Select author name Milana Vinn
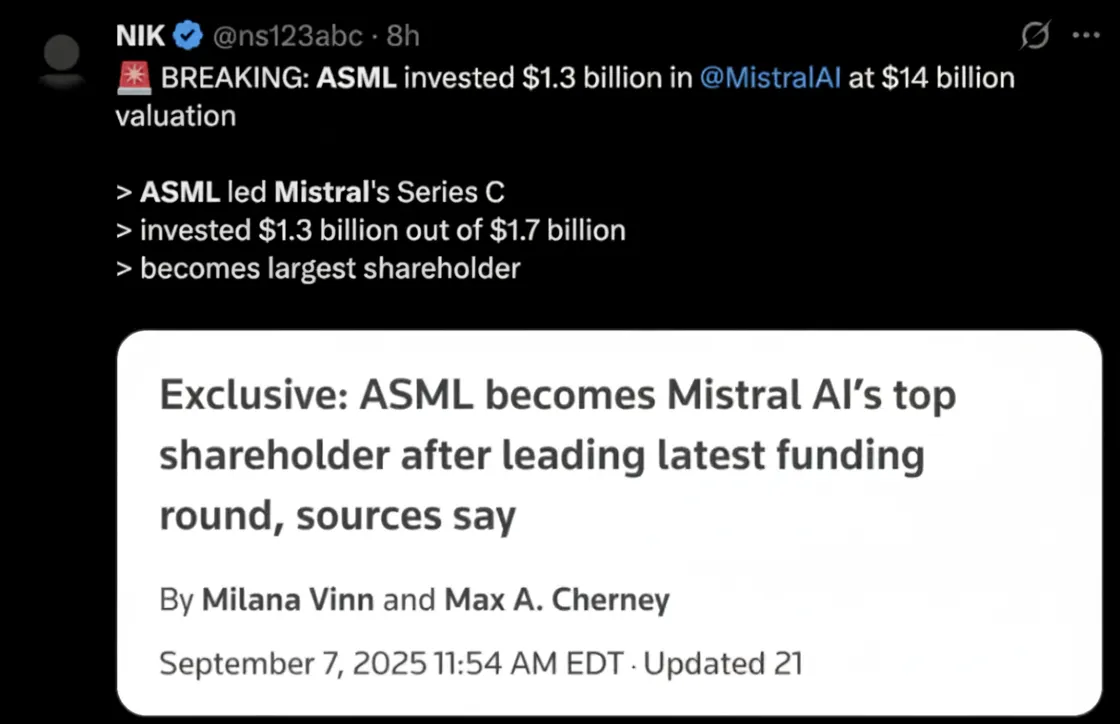This screenshot has width=1120, height=724. 288,600
